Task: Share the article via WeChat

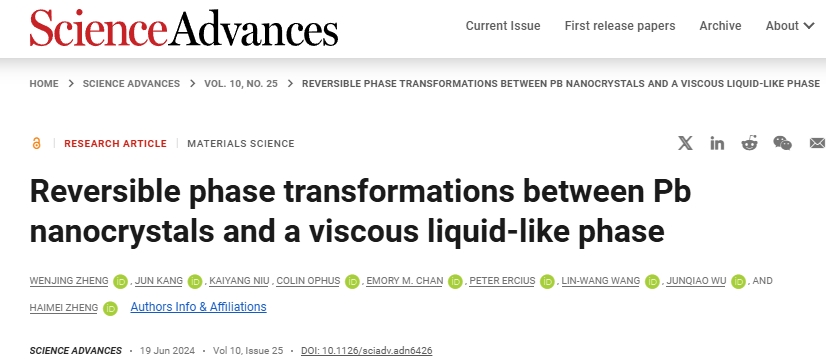Action: 782,143
